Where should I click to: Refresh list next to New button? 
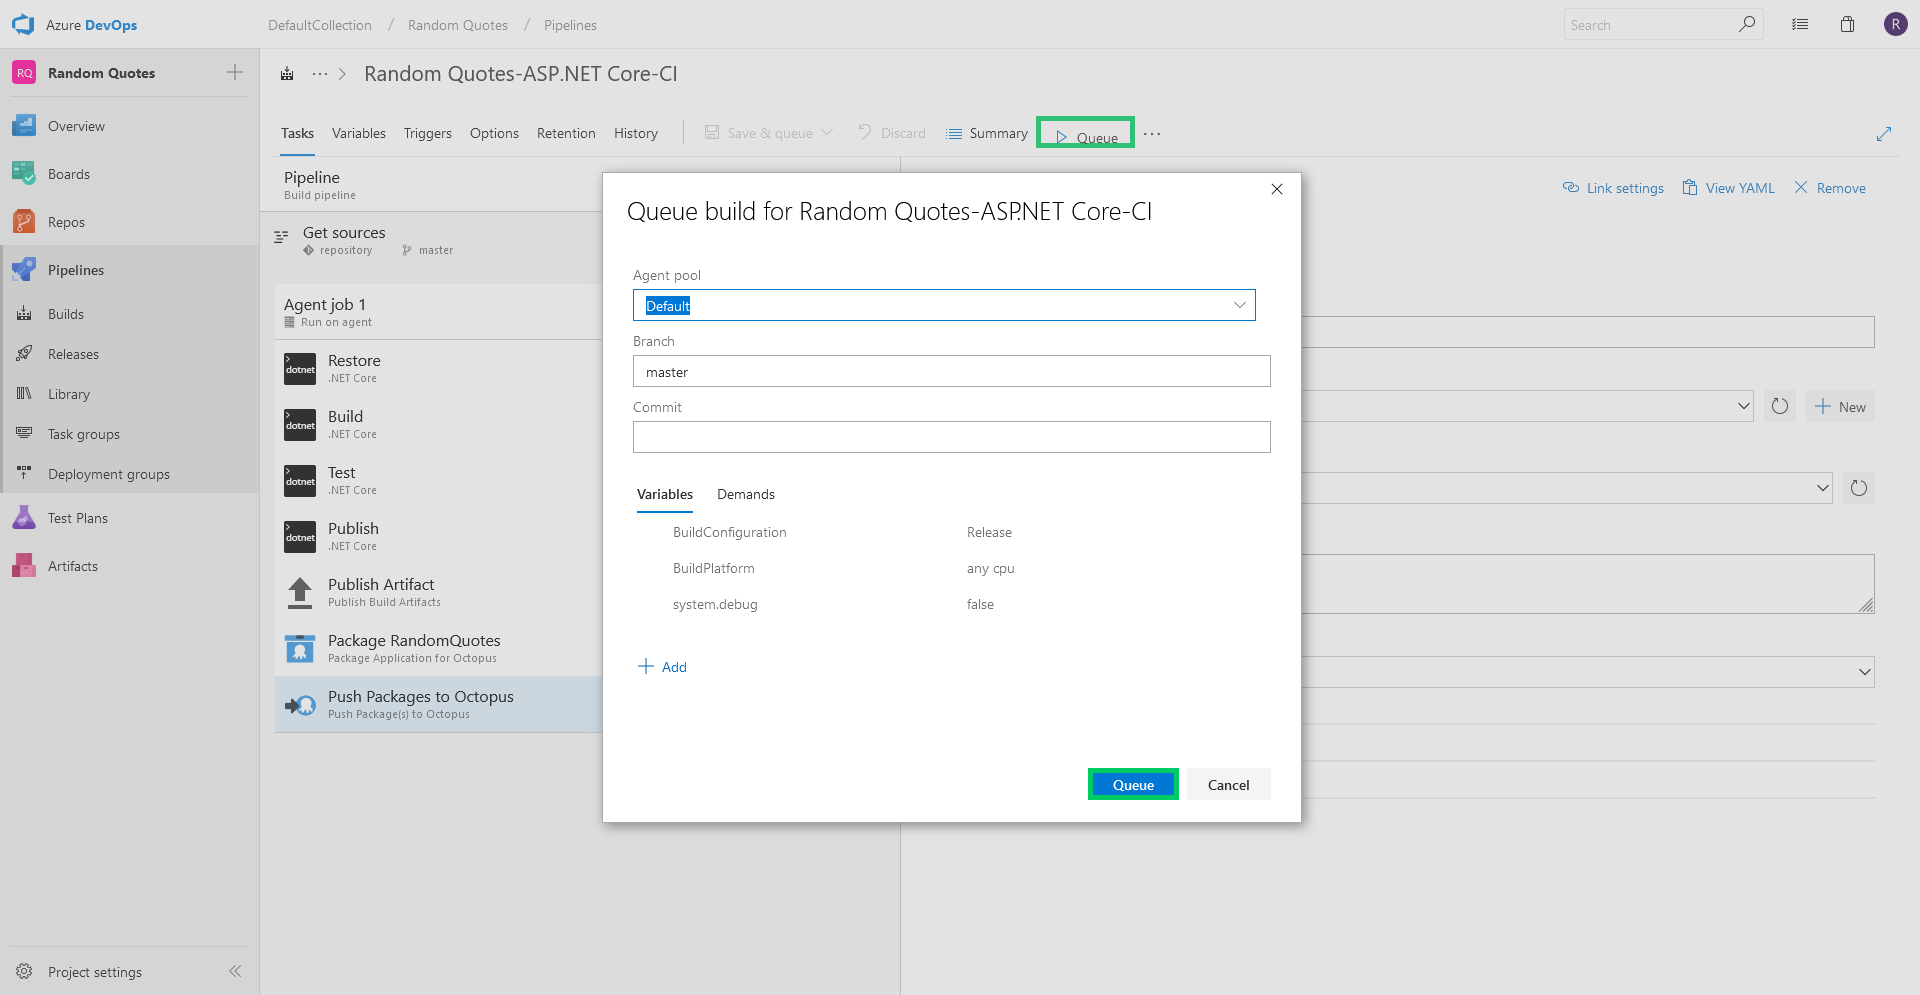1780,406
